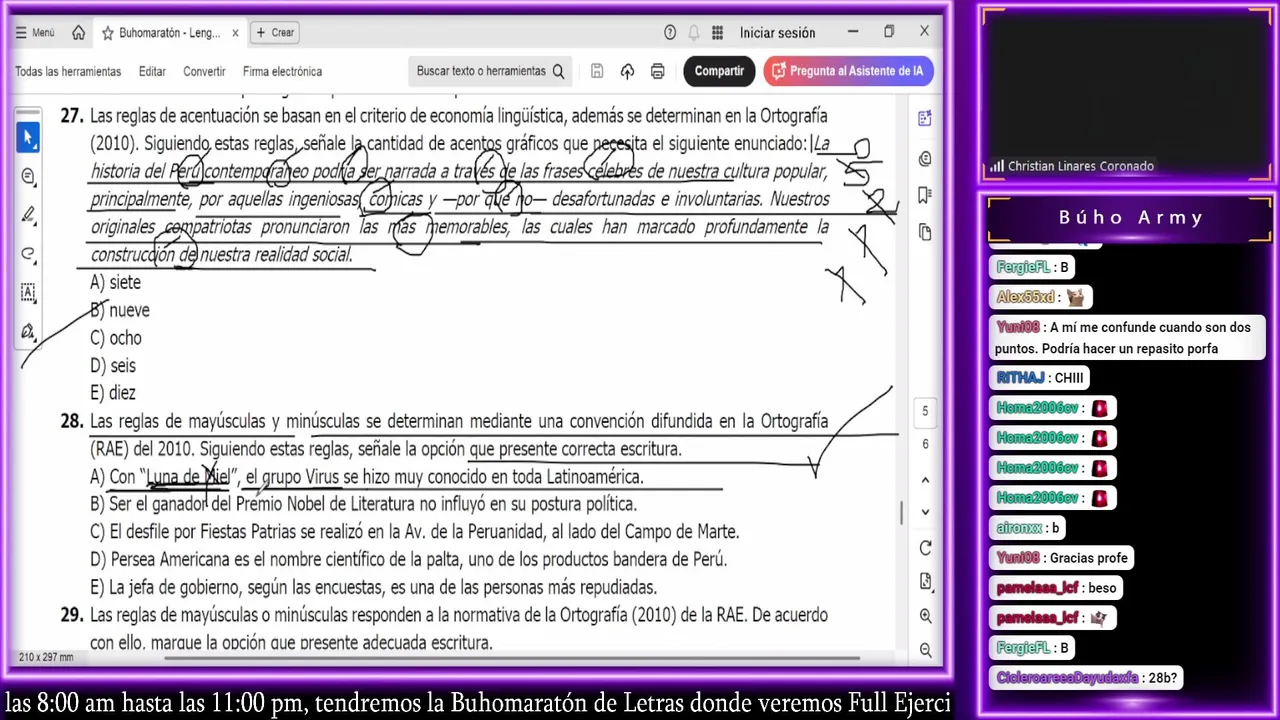Click the Compartir button
The height and width of the screenshot is (720, 1280).
719,71
